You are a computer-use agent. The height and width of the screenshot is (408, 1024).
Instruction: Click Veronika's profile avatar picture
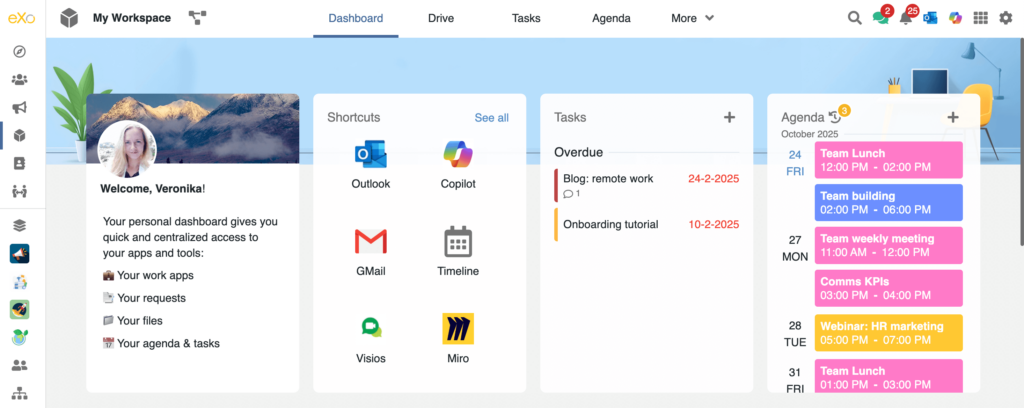127,151
